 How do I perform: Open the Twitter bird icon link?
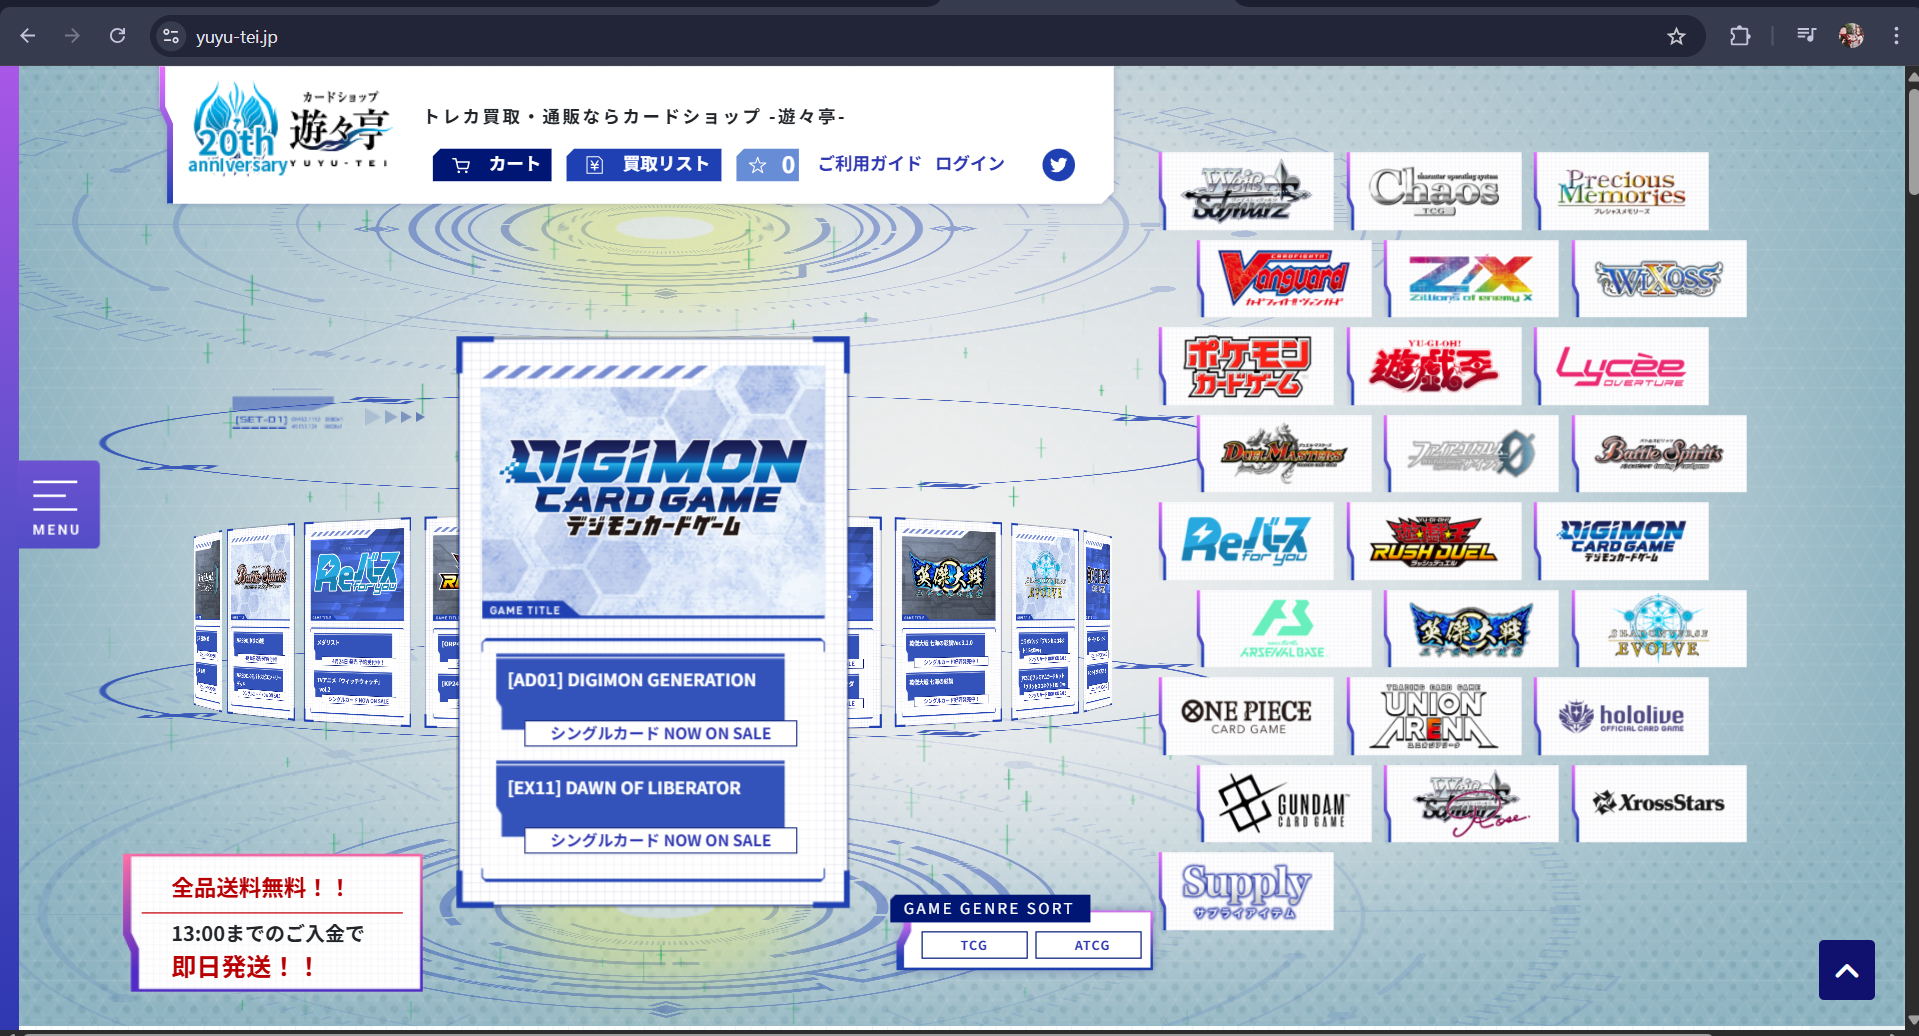(x=1058, y=165)
